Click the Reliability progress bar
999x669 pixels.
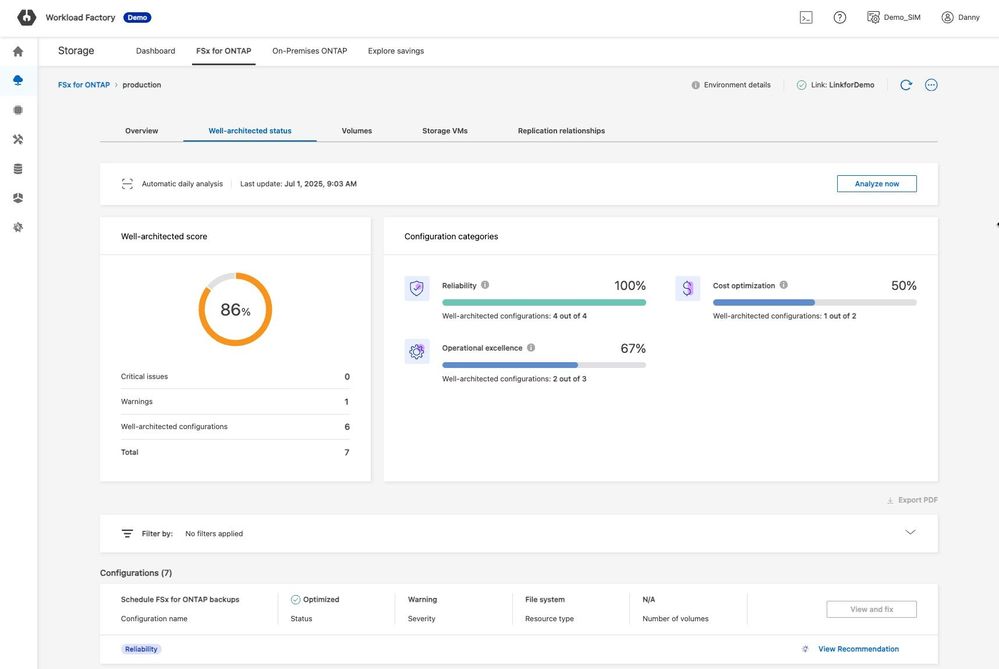544,302
